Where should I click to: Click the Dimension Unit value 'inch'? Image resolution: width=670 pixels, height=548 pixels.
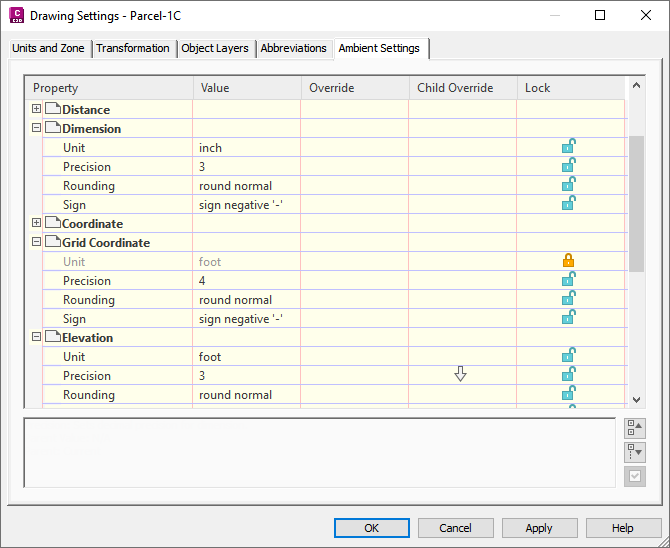211,148
